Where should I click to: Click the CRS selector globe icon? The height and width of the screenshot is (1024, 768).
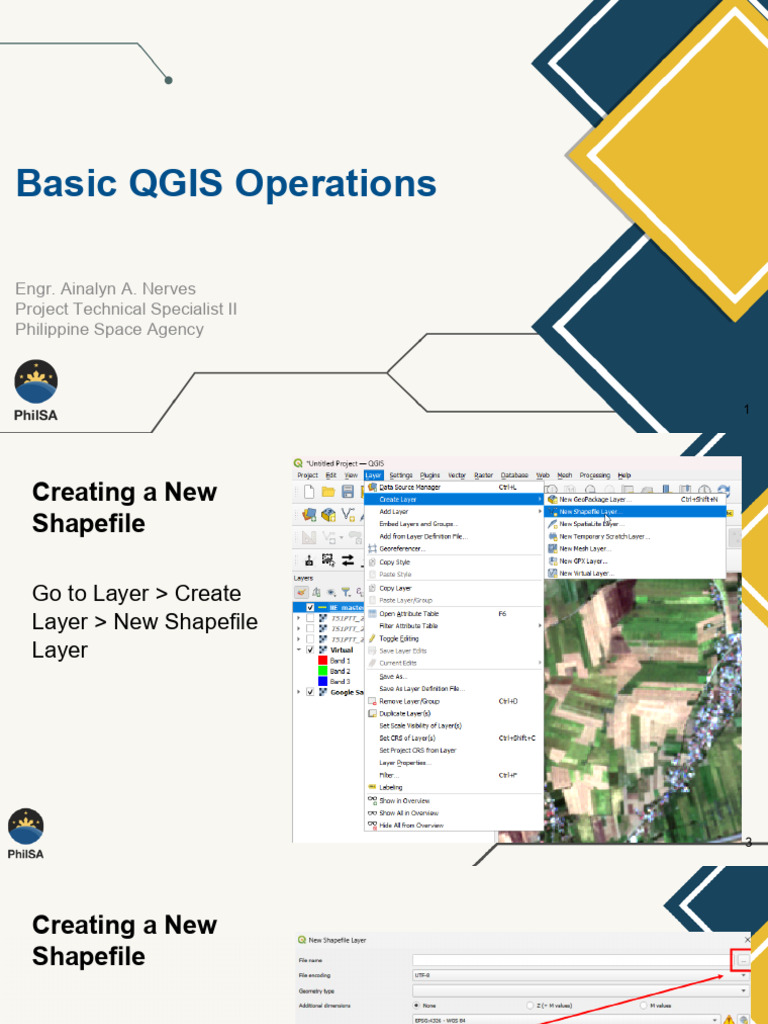click(743, 1019)
